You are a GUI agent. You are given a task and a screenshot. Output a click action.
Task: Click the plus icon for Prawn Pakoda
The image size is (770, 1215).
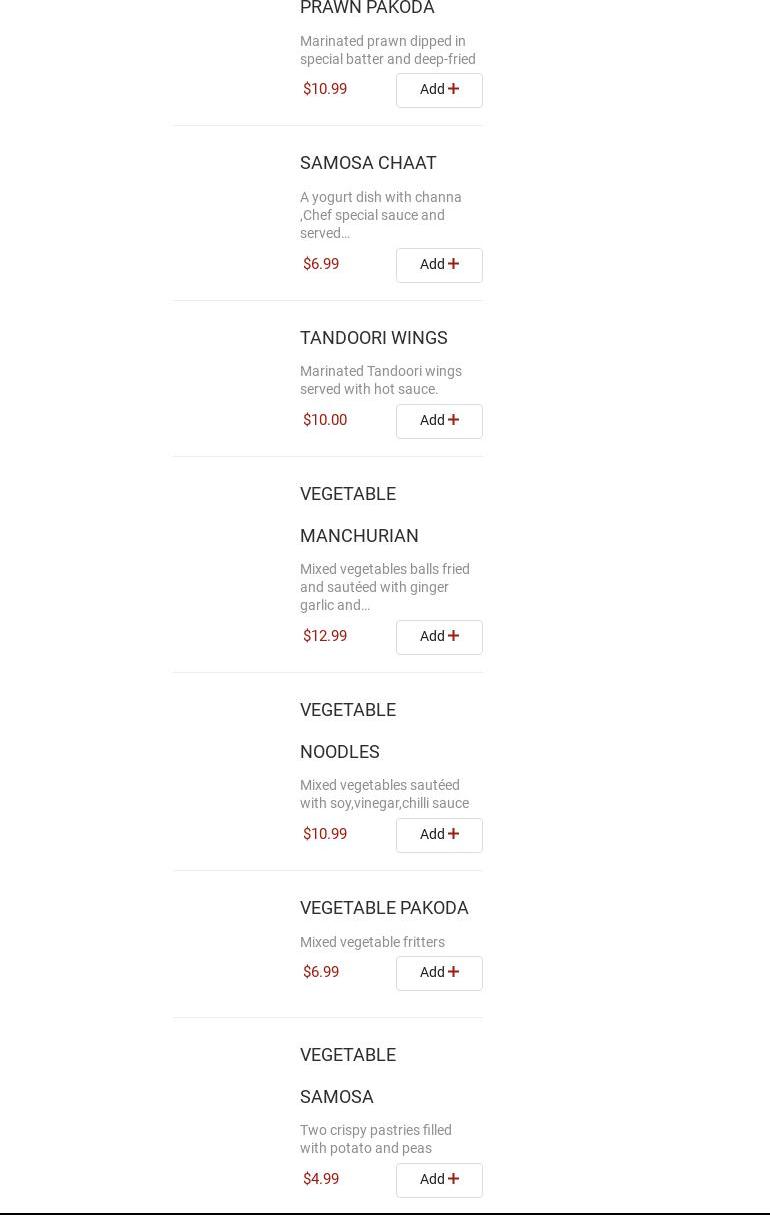[454, 89]
